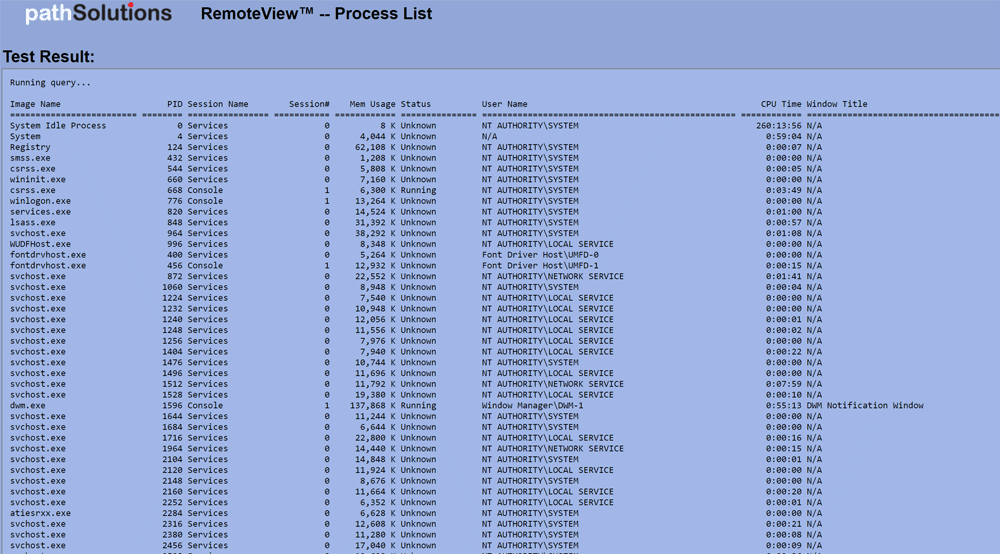Select the CPU Time column header
The image size is (1000, 554).
coord(780,104)
